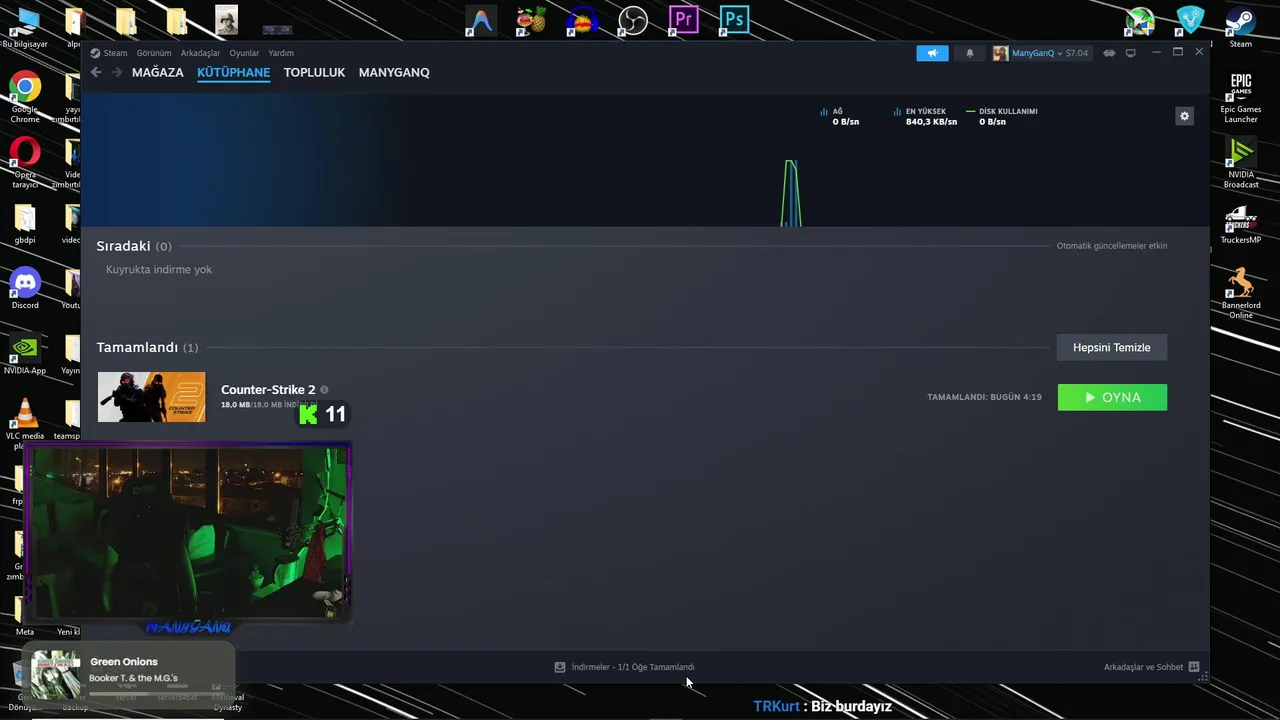
Task: Switch to the MAĞAZA tab
Action: point(158,72)
